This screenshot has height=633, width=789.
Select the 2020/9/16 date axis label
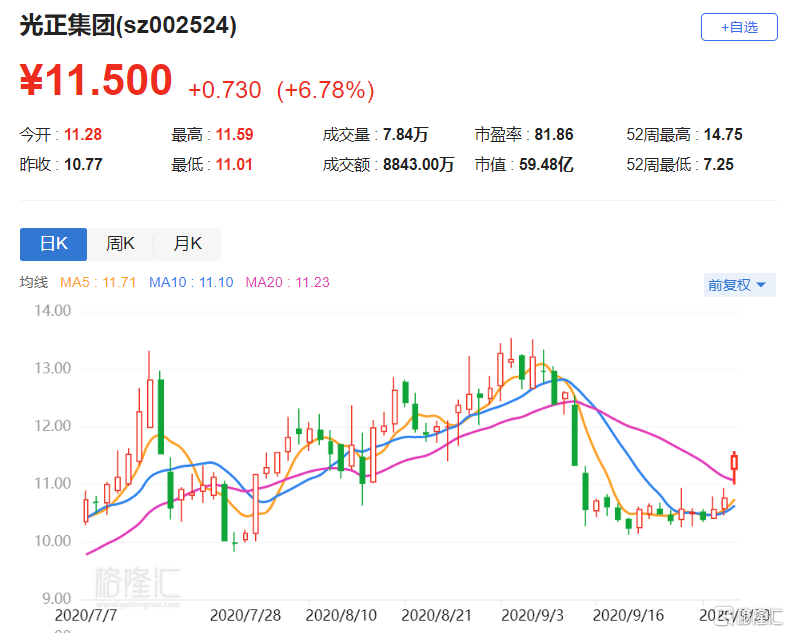[628, 615]
